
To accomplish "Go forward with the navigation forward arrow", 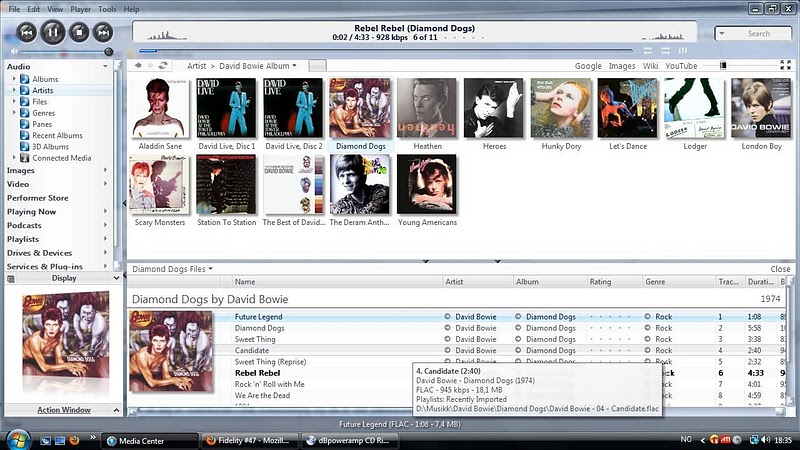I will point(151,65).
